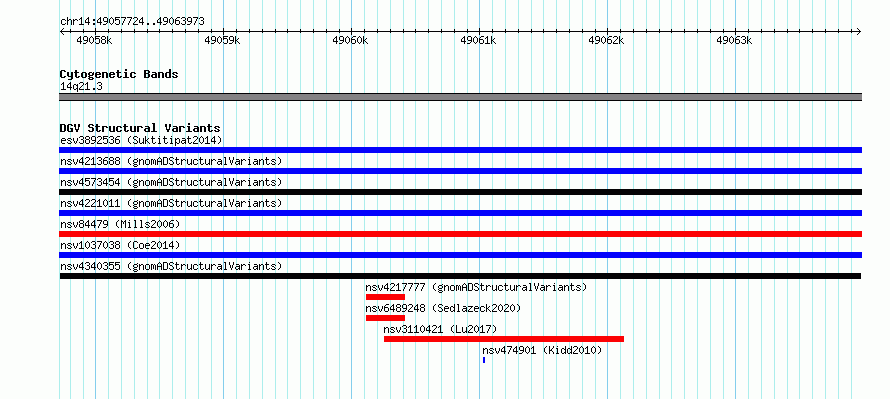Click the right arrowhead of the ruler
The width and height of the screenshot is (890, 399).
pyautogui.click(x=858, y=31)
